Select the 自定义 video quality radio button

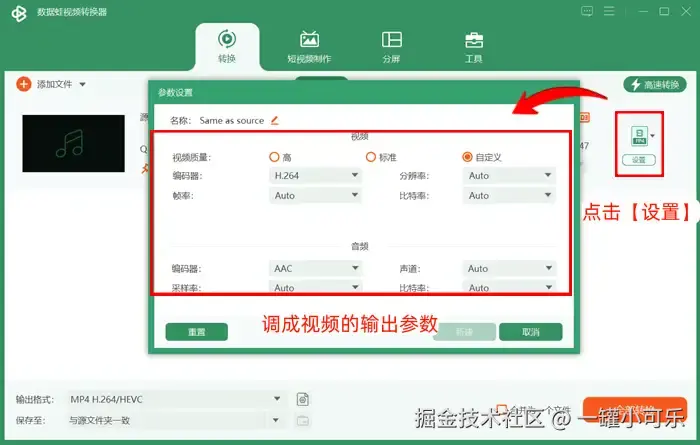(x=467, y=157)
